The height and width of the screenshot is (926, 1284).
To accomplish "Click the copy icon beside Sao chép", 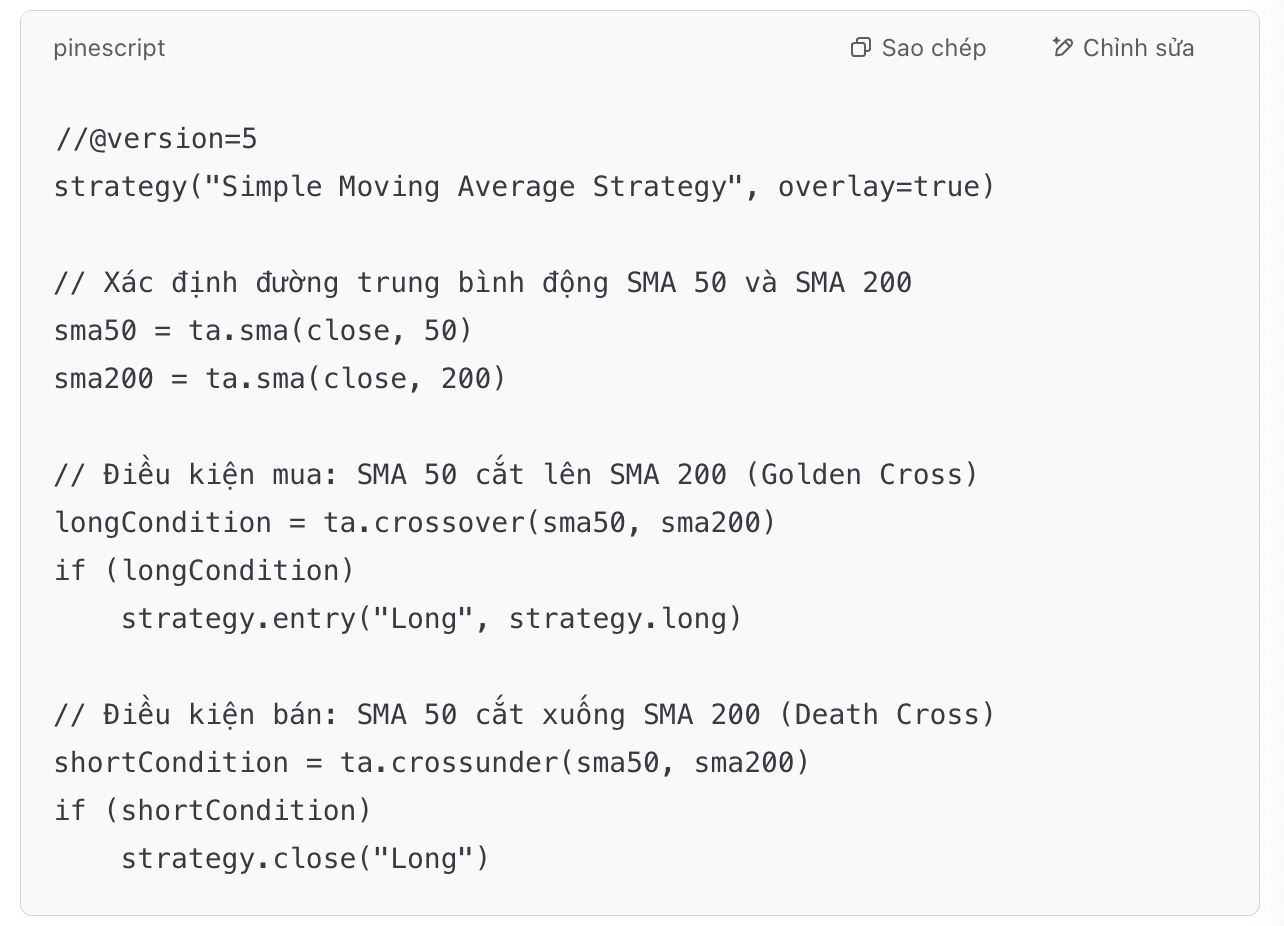I will pyautogui.click(x=860, y=48).
